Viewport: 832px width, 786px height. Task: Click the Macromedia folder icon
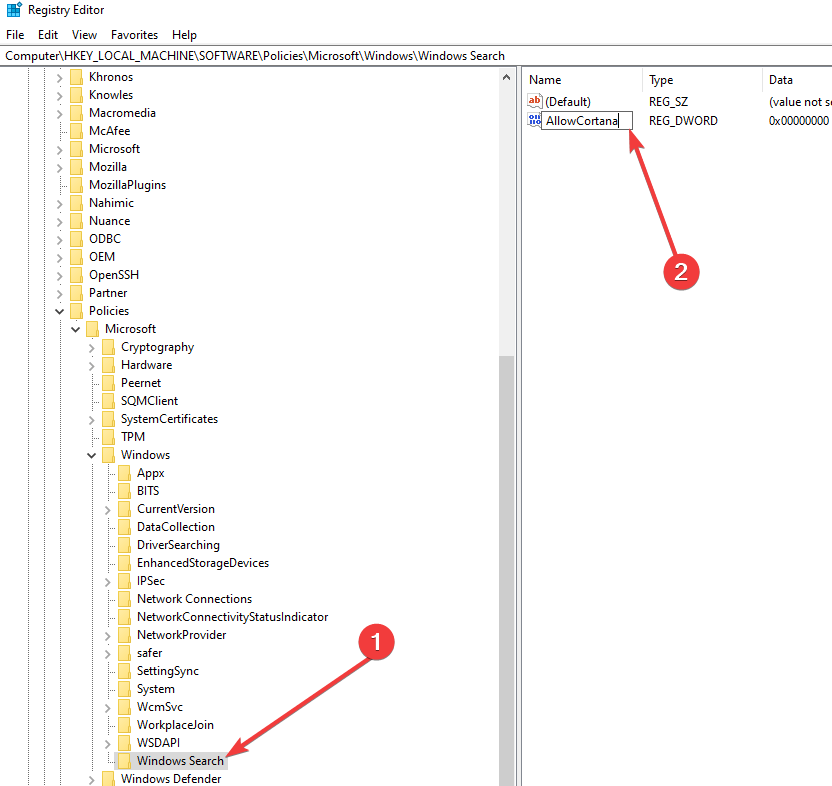pos(77,113)
